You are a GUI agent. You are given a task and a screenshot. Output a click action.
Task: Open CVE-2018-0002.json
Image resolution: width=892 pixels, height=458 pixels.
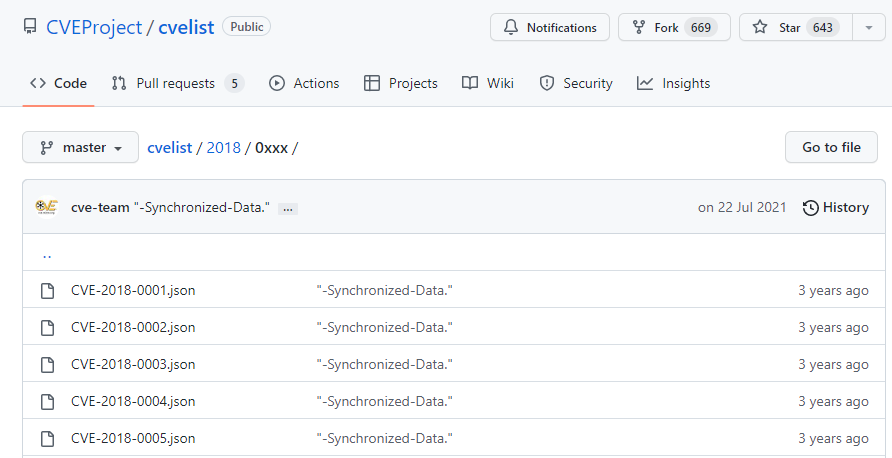pos(133,328)
